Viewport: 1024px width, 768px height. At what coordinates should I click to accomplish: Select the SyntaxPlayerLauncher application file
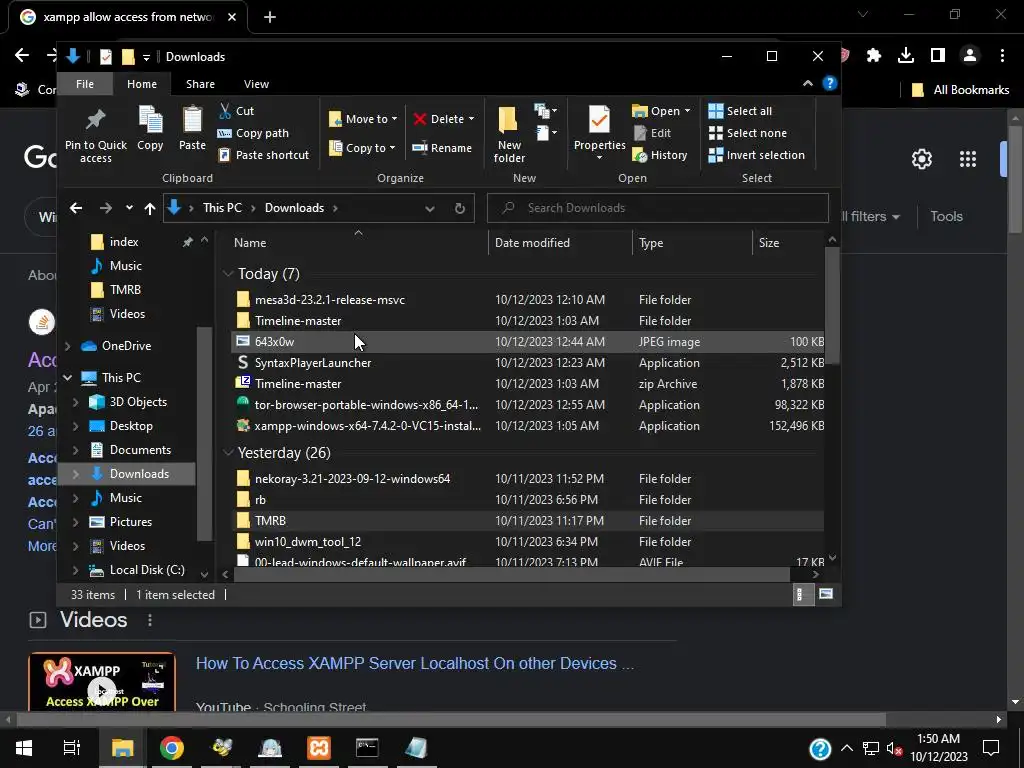pyautogui.click(x=528, y=363)
